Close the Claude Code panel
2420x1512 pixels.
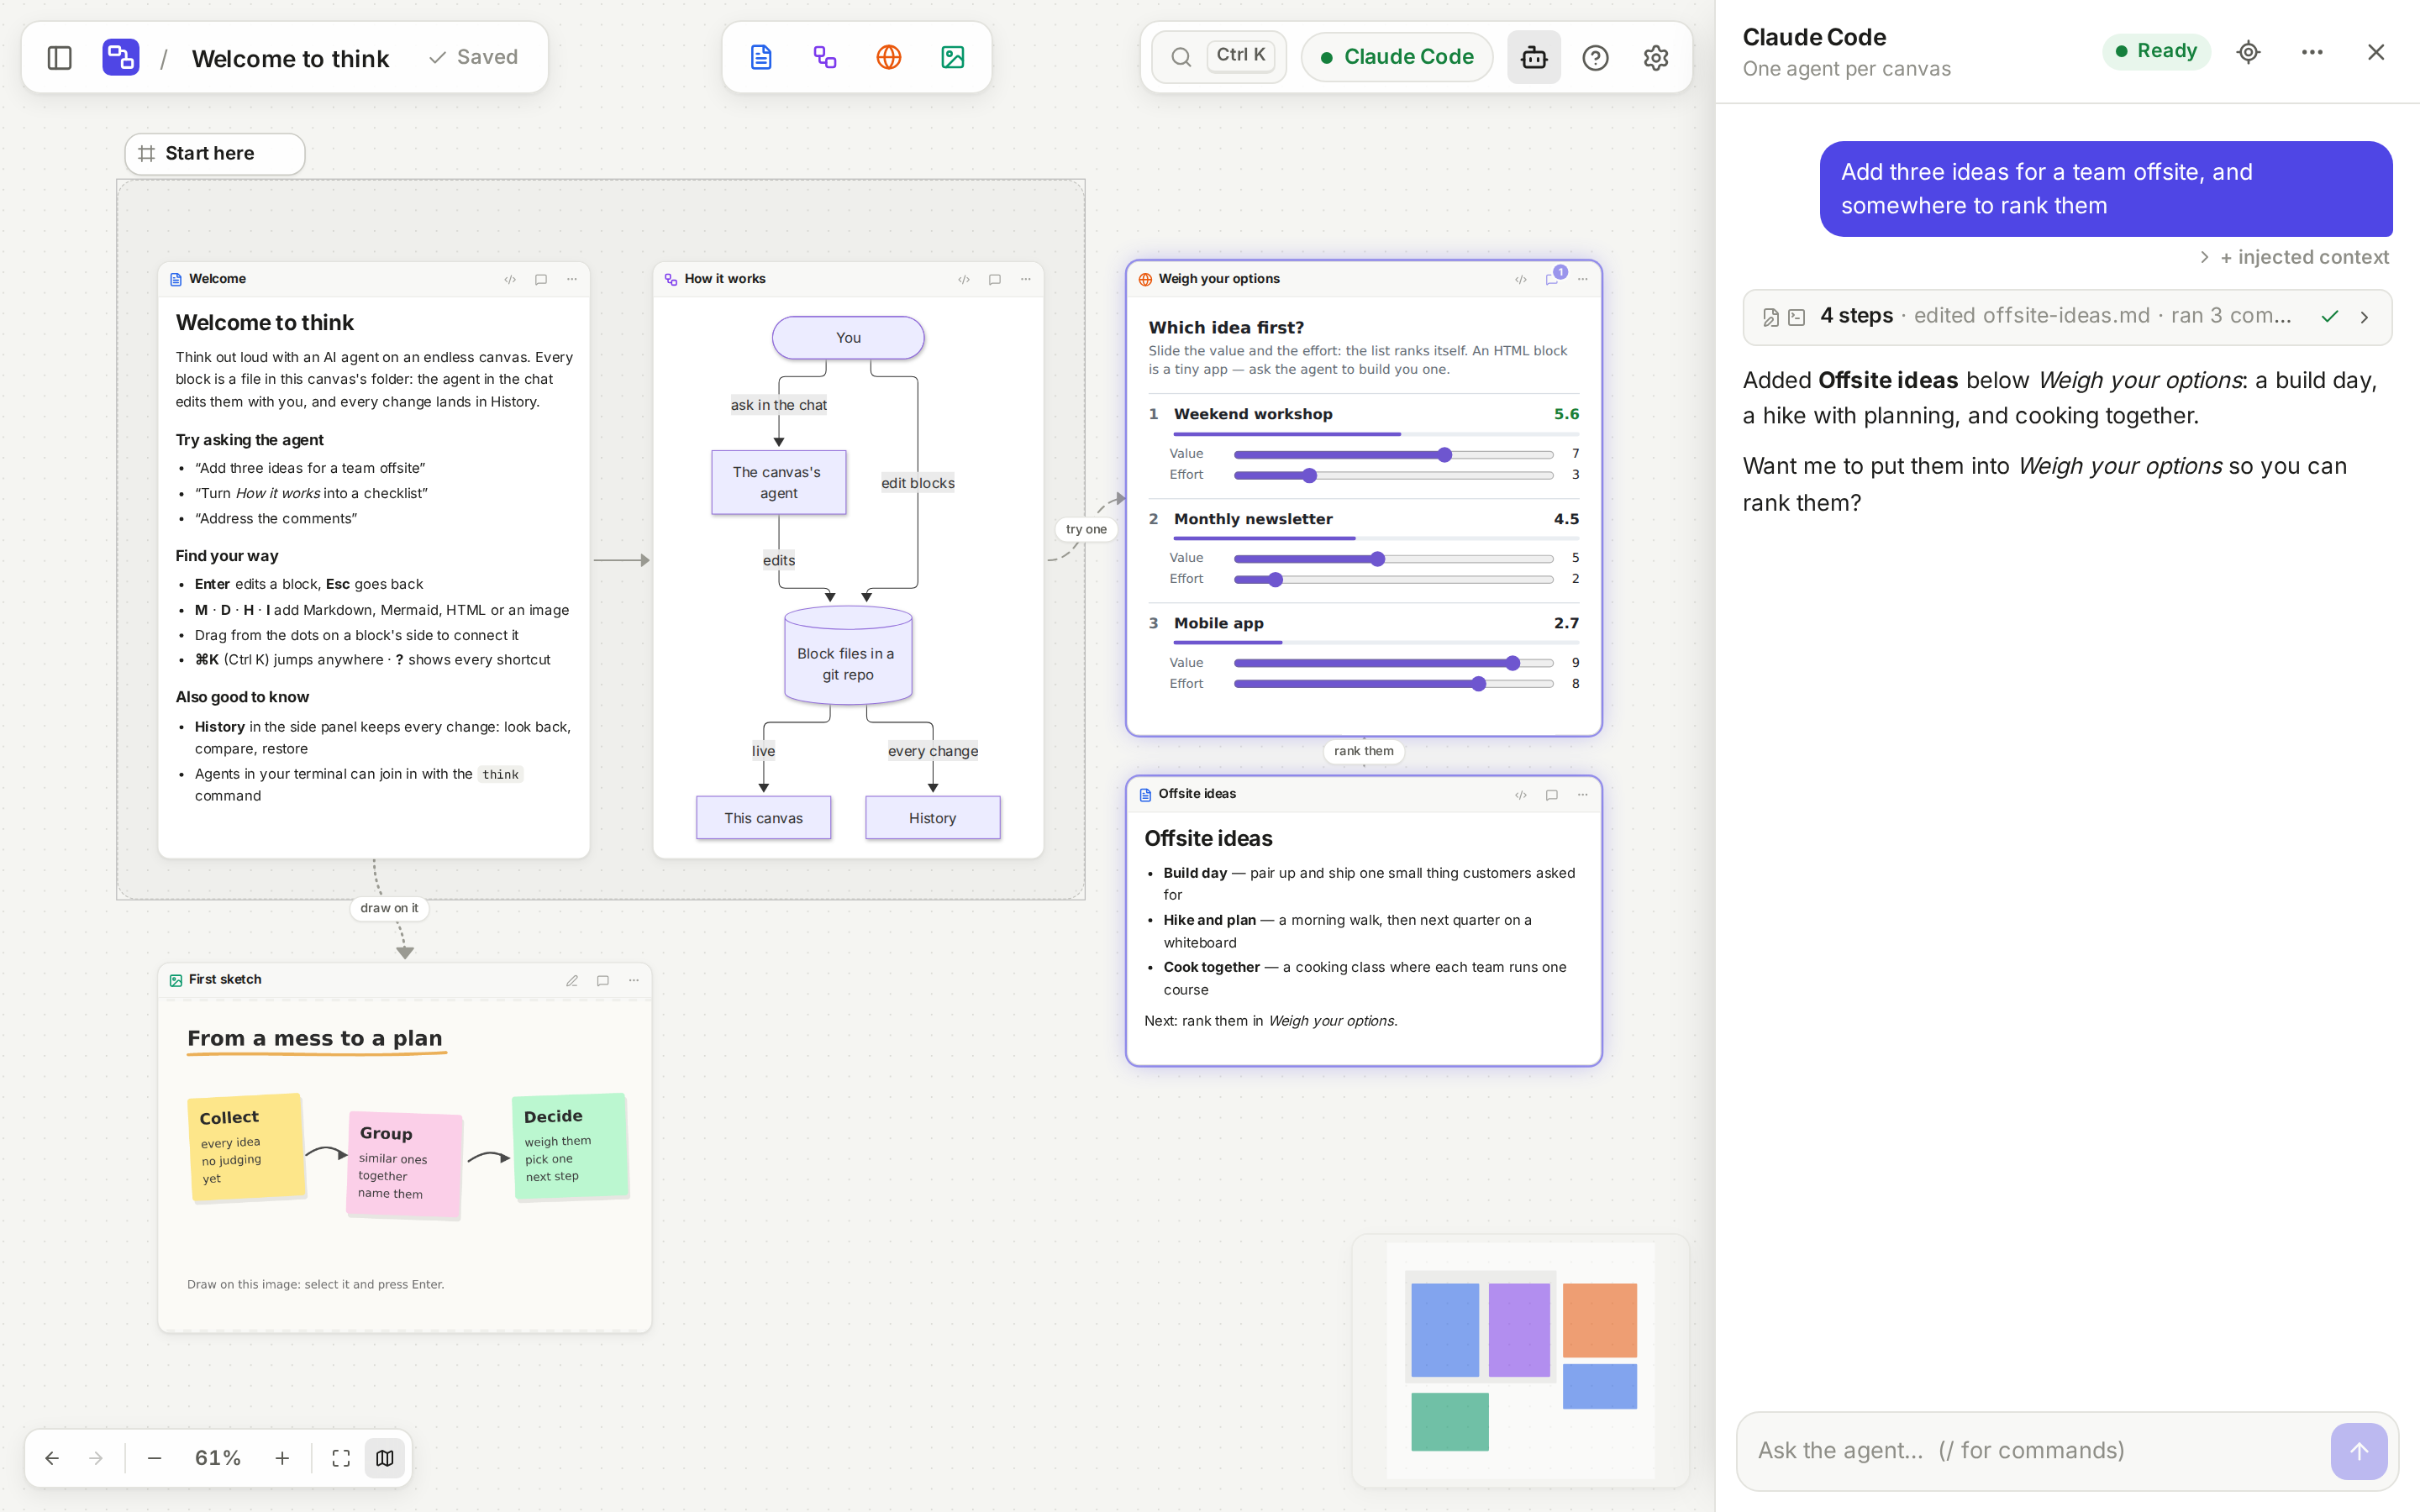(2376, 52)
